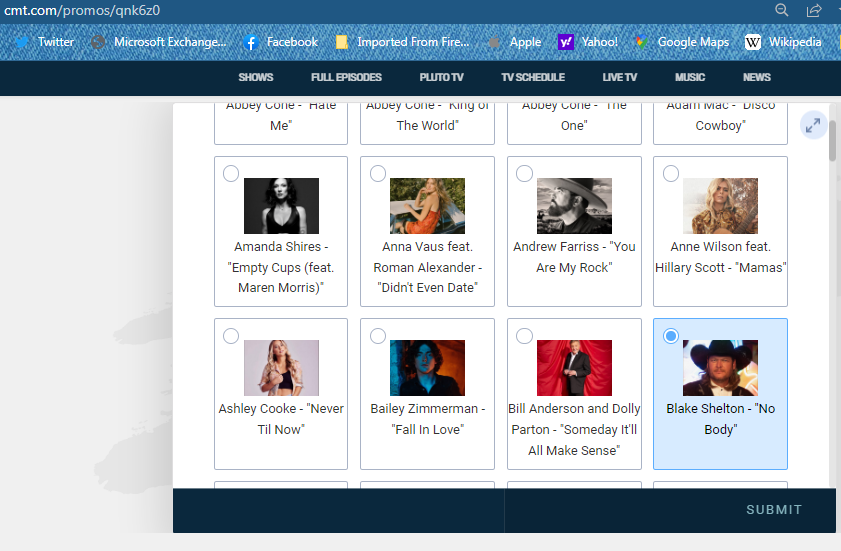Screen dimensions: 841x551
Task: Open the Microsoft Exchange bookmark globe icon
Action: [98, 42]
